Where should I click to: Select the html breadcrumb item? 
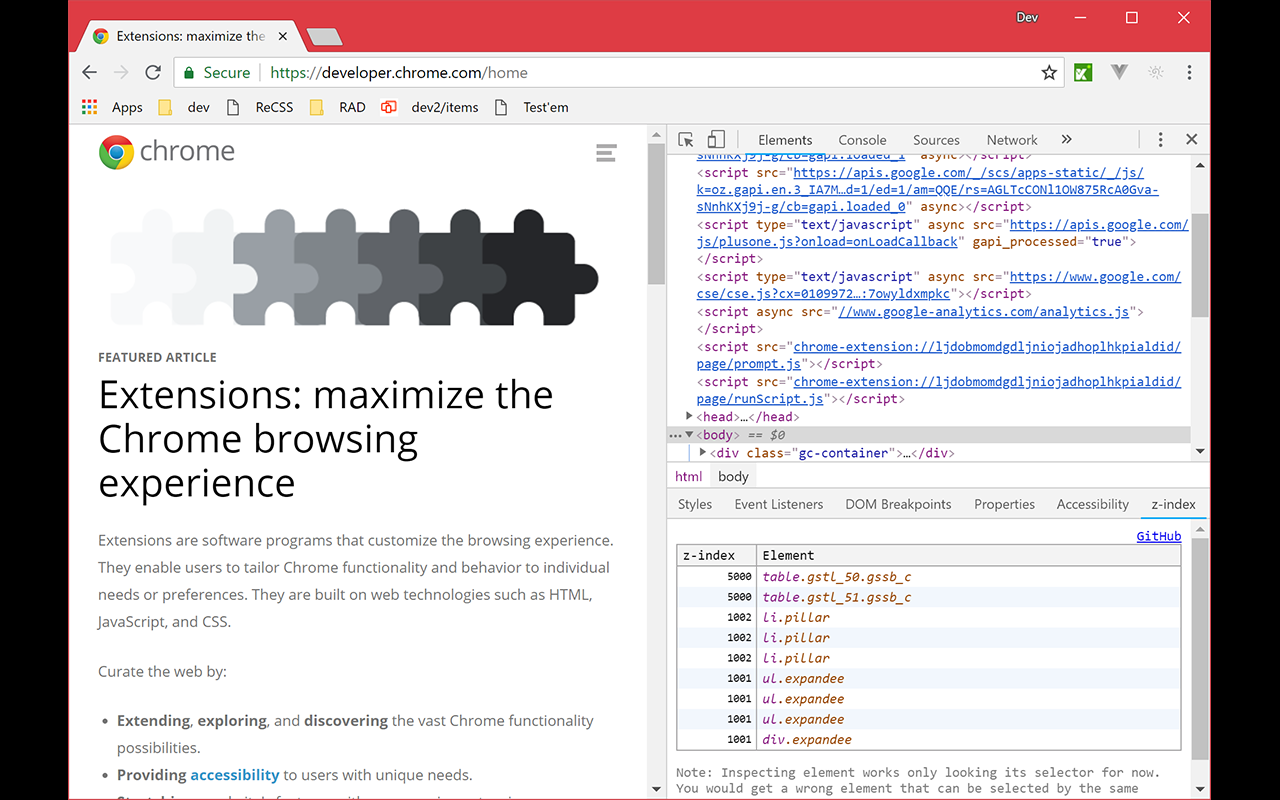pyautogui.click(x=688, y=476)
